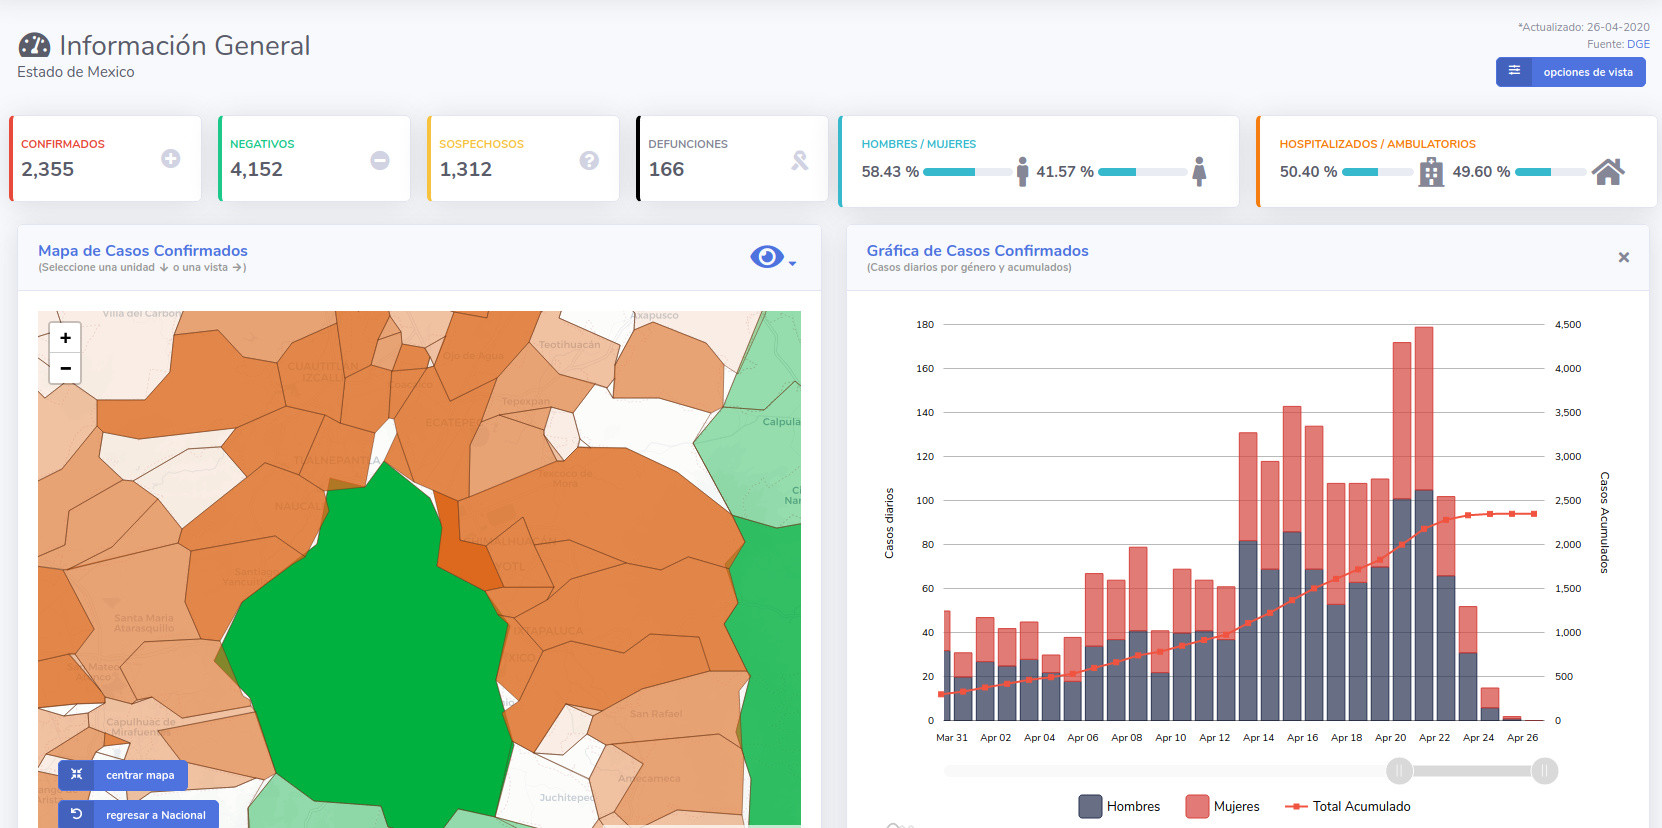Viewport: 1662px width, 828px height.
Task: Click the Casos Acumulados axis title
Action: coord(1604,522)
